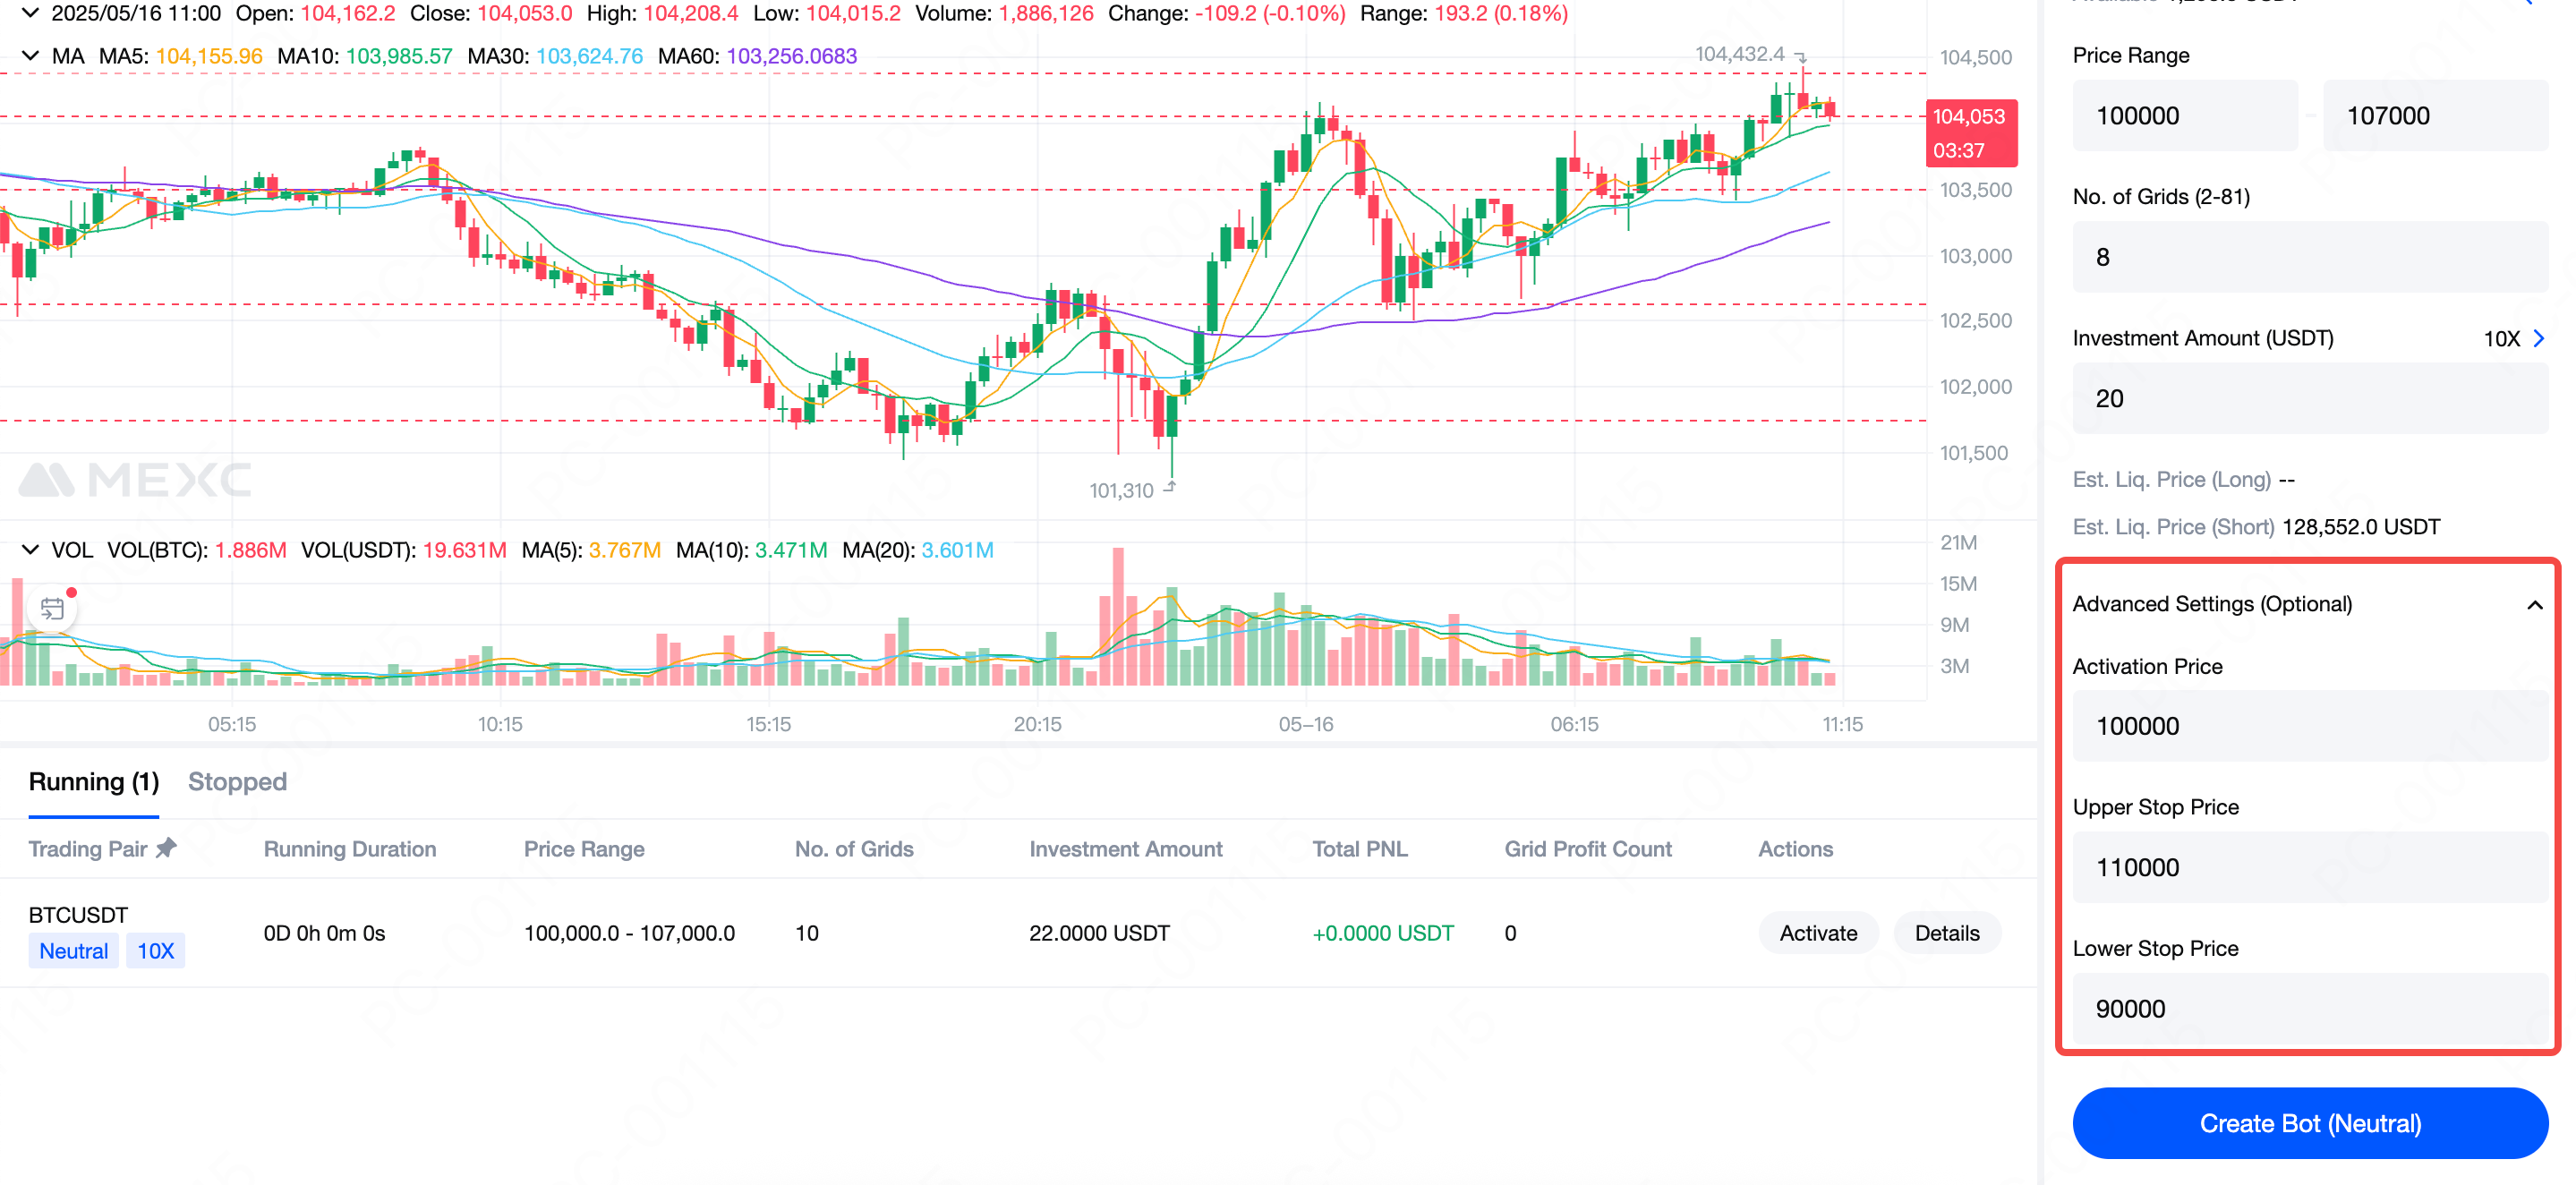Click the MEXC watermark logo on chart
This screenshot has width=2576, height=1185.
(136, 481)
